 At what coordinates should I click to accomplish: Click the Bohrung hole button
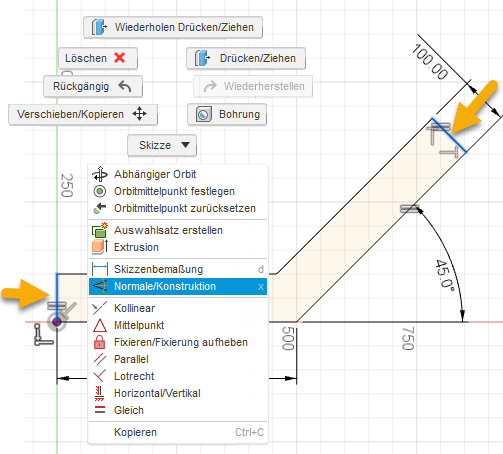point(227,114)
